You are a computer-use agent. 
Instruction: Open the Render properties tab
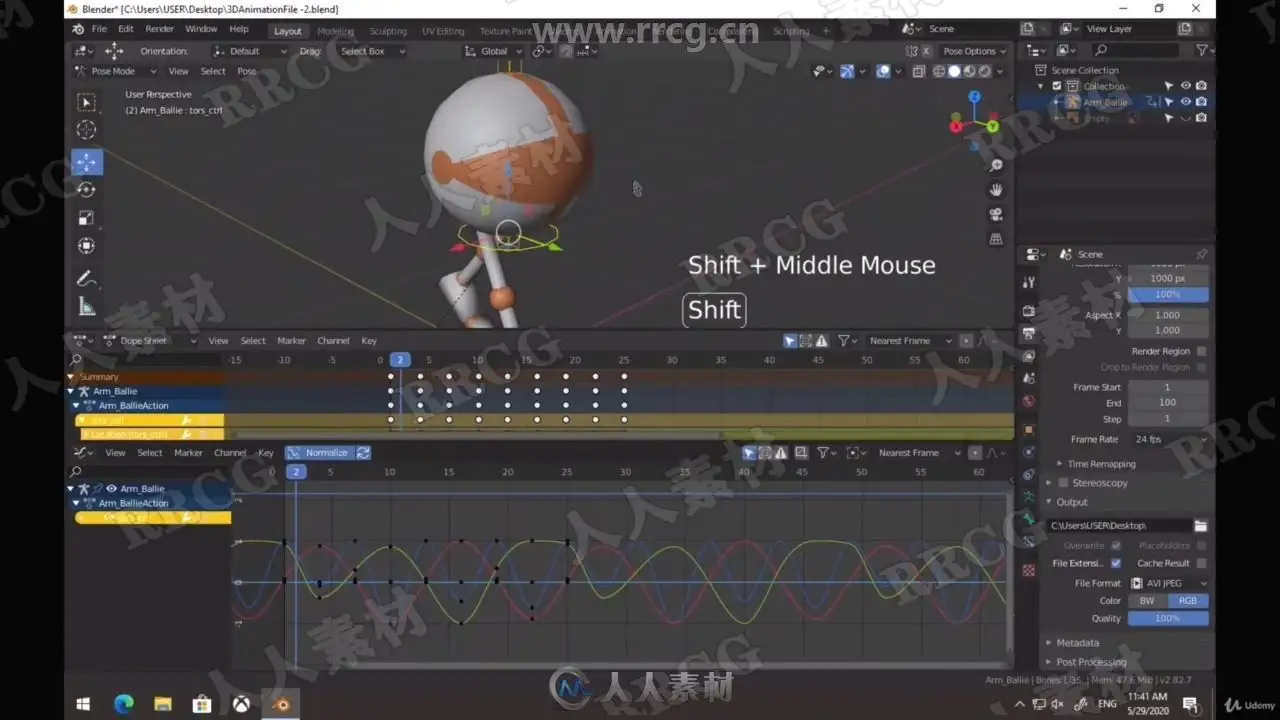click(x=1029, y=310)
